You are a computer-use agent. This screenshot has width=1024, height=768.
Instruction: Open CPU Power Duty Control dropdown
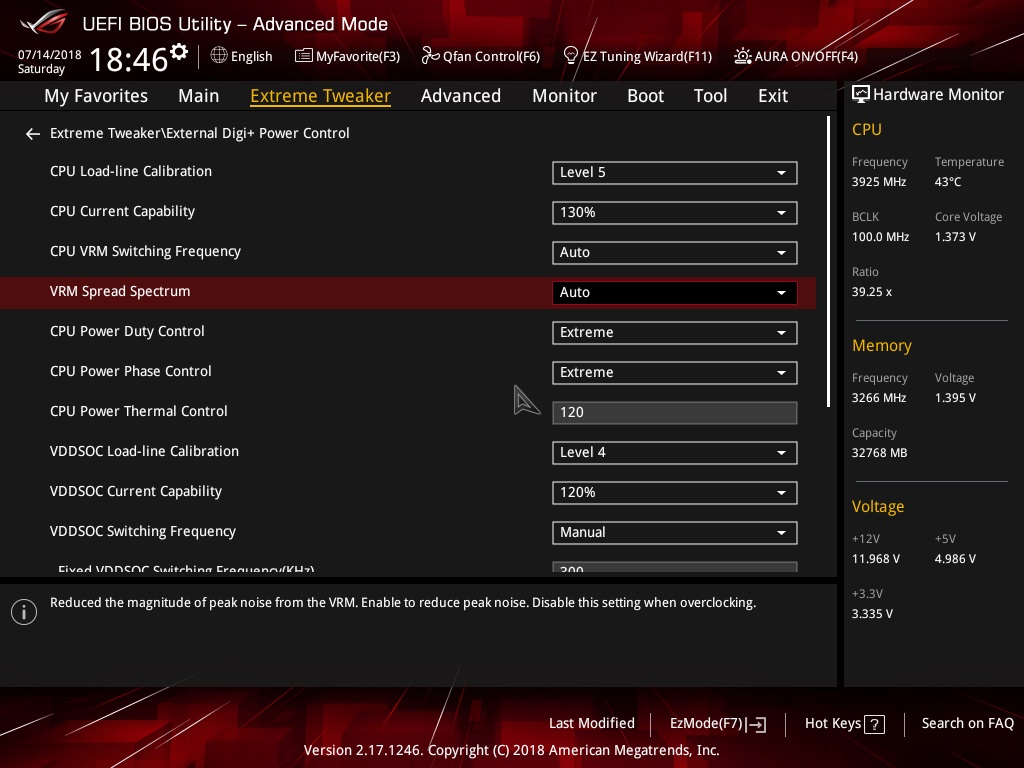pos(675,332)
